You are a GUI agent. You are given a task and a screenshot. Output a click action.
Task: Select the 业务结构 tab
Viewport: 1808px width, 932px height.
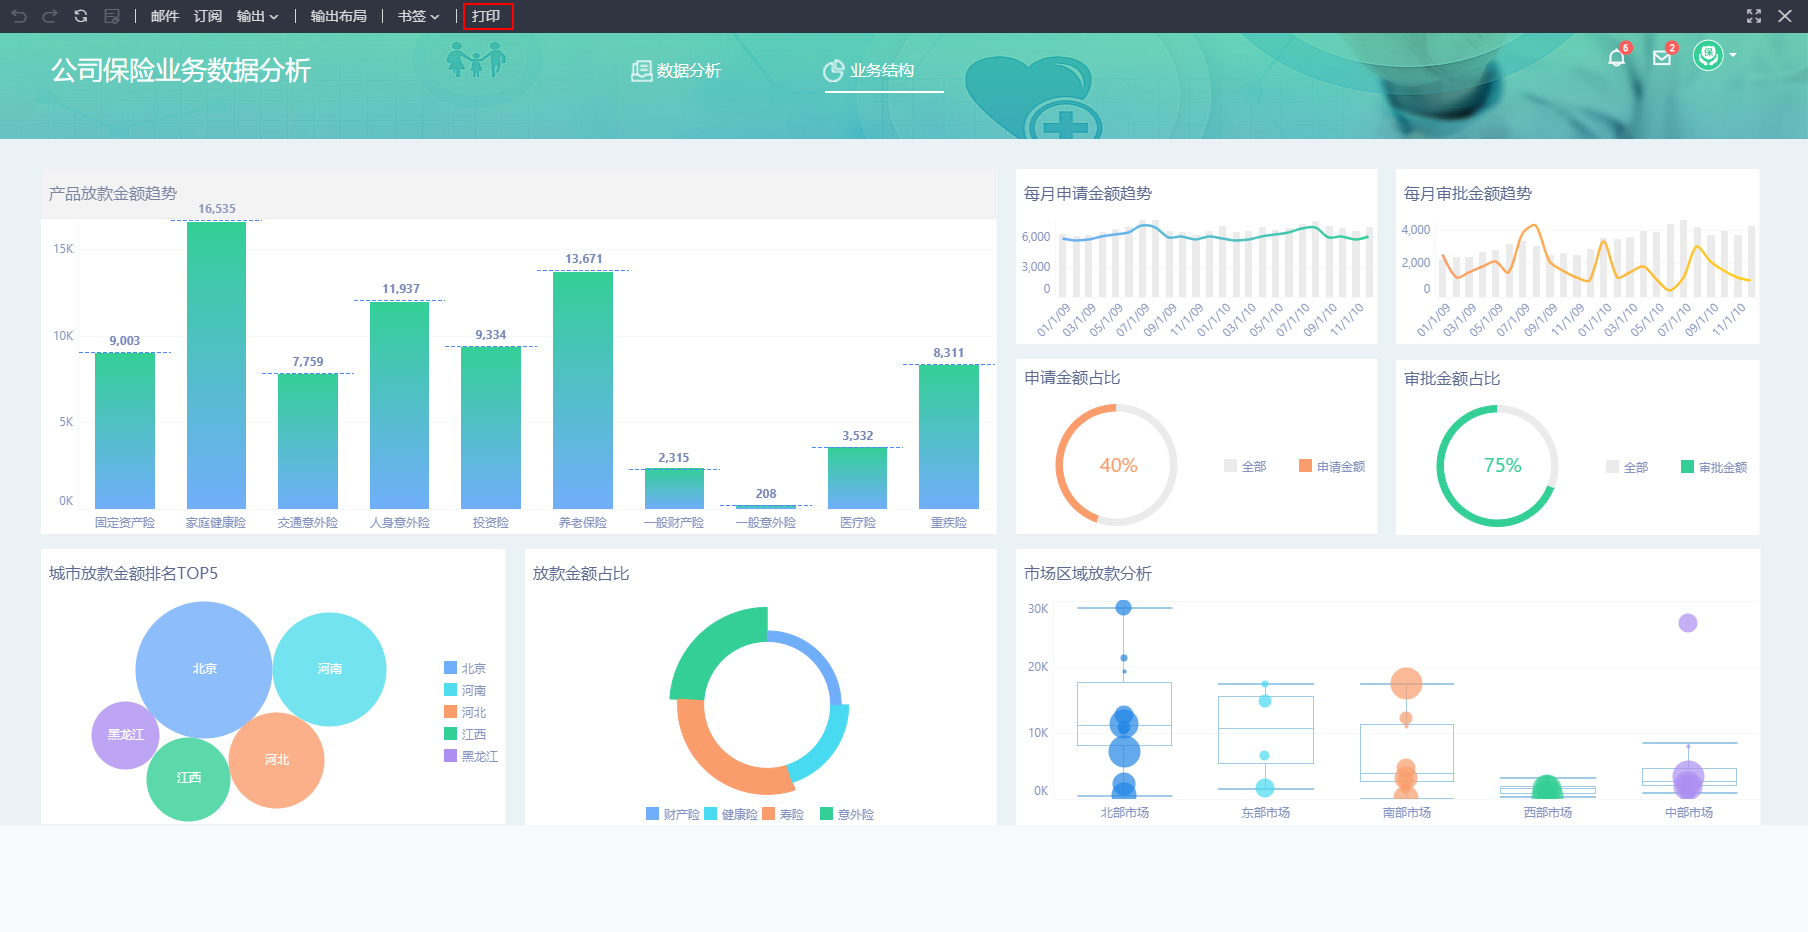pyautogui.click(x=869, y=70)
